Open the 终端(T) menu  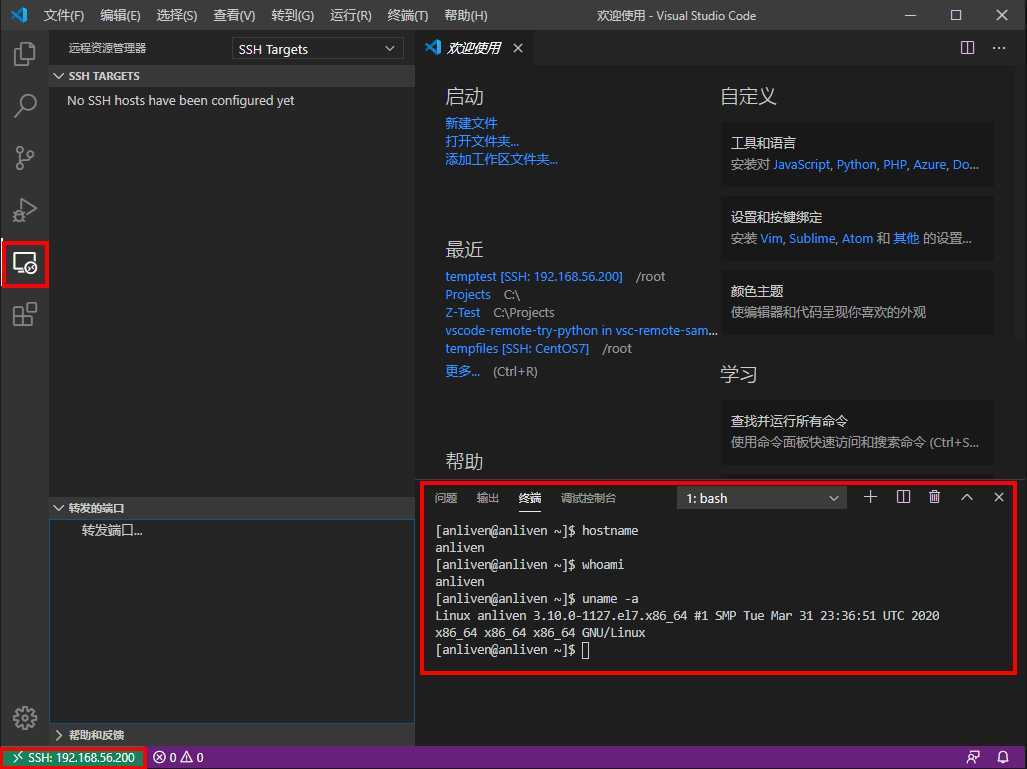click(x=407, y=15)
